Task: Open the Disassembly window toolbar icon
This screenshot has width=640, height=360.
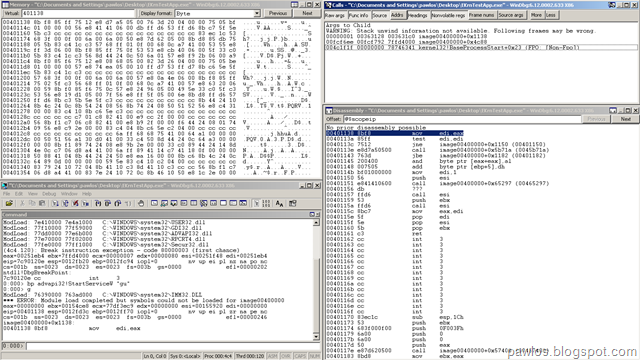Action: (x=213, y=203)
